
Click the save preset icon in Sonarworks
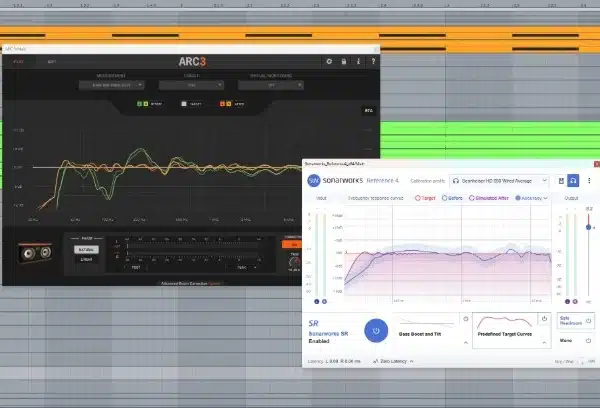coord(561,181)
